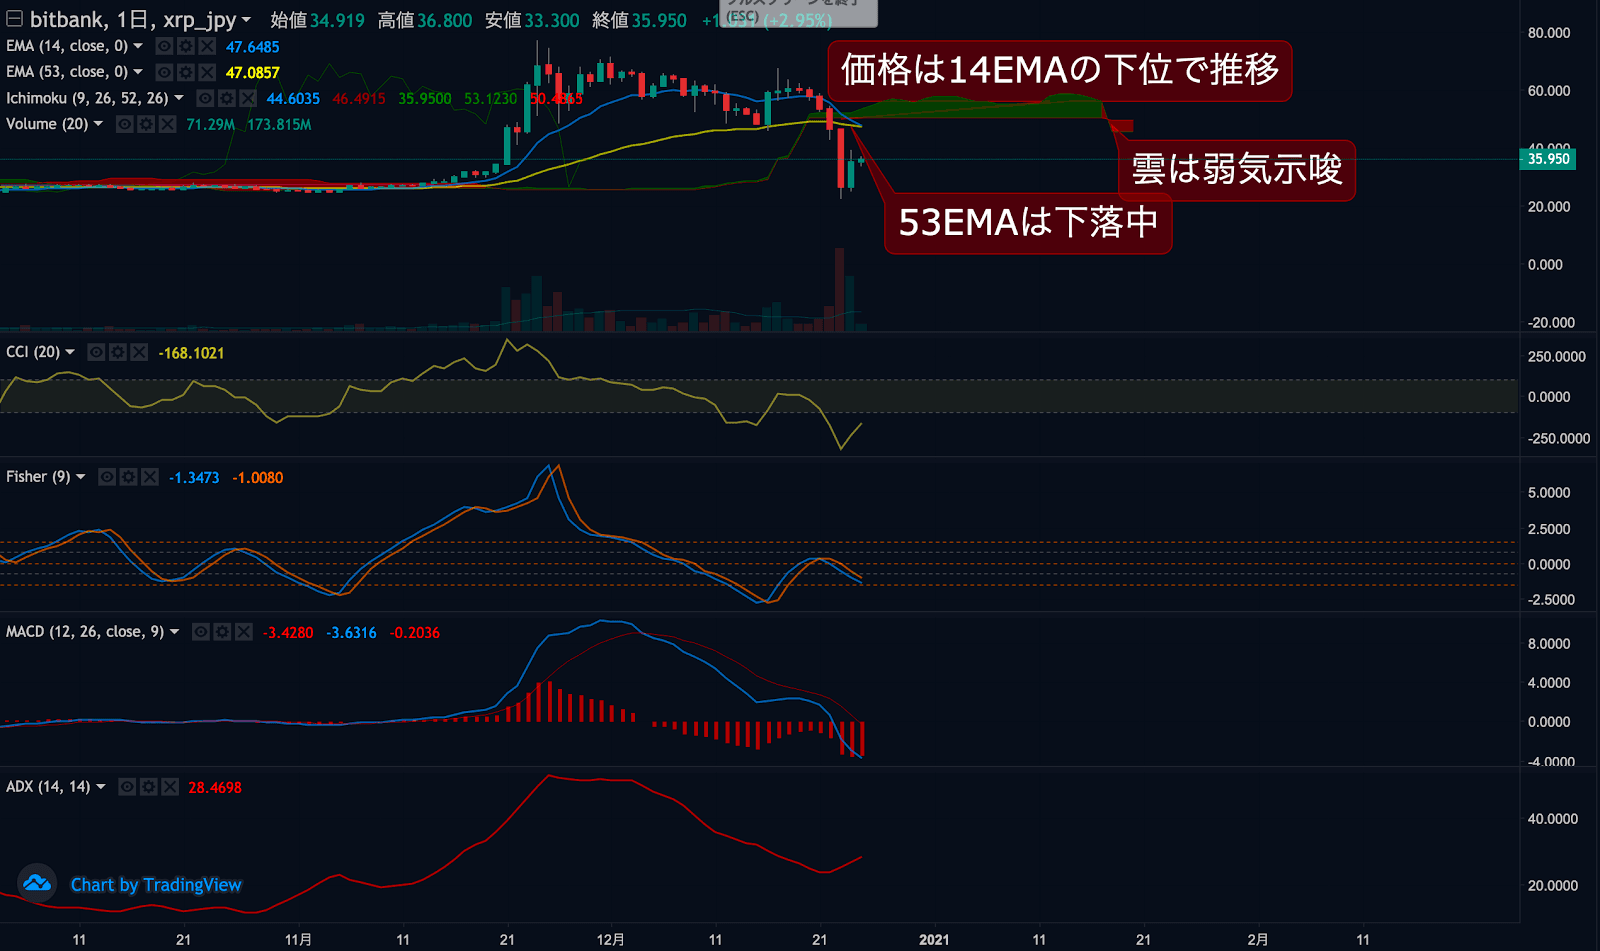The height and width of the screenshot is (951, 1600).
Task: Collapse the legend using the minus box icon
Action: click(x=15, y=19)
